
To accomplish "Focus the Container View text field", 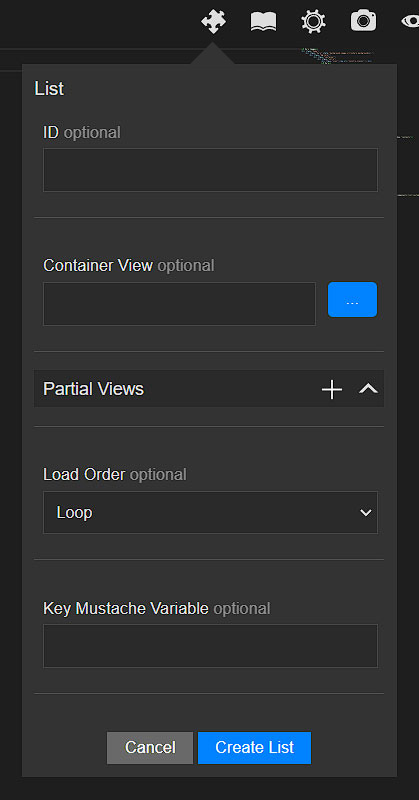I will [x=179, y=304].
